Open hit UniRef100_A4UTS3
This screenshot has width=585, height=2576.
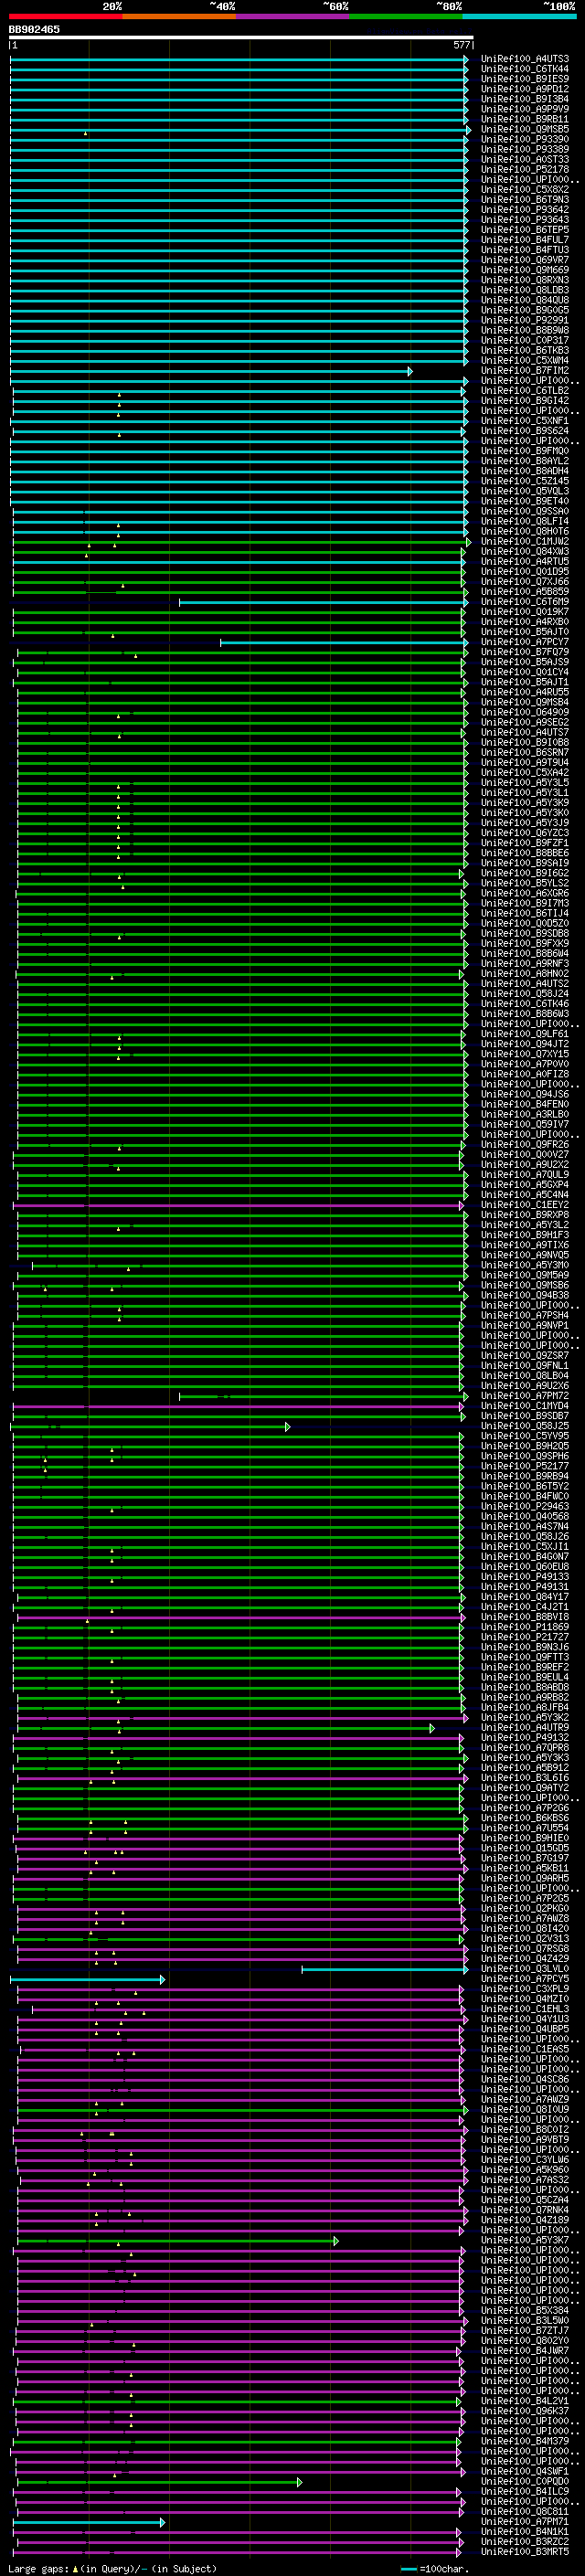click(x=524, y=59)
